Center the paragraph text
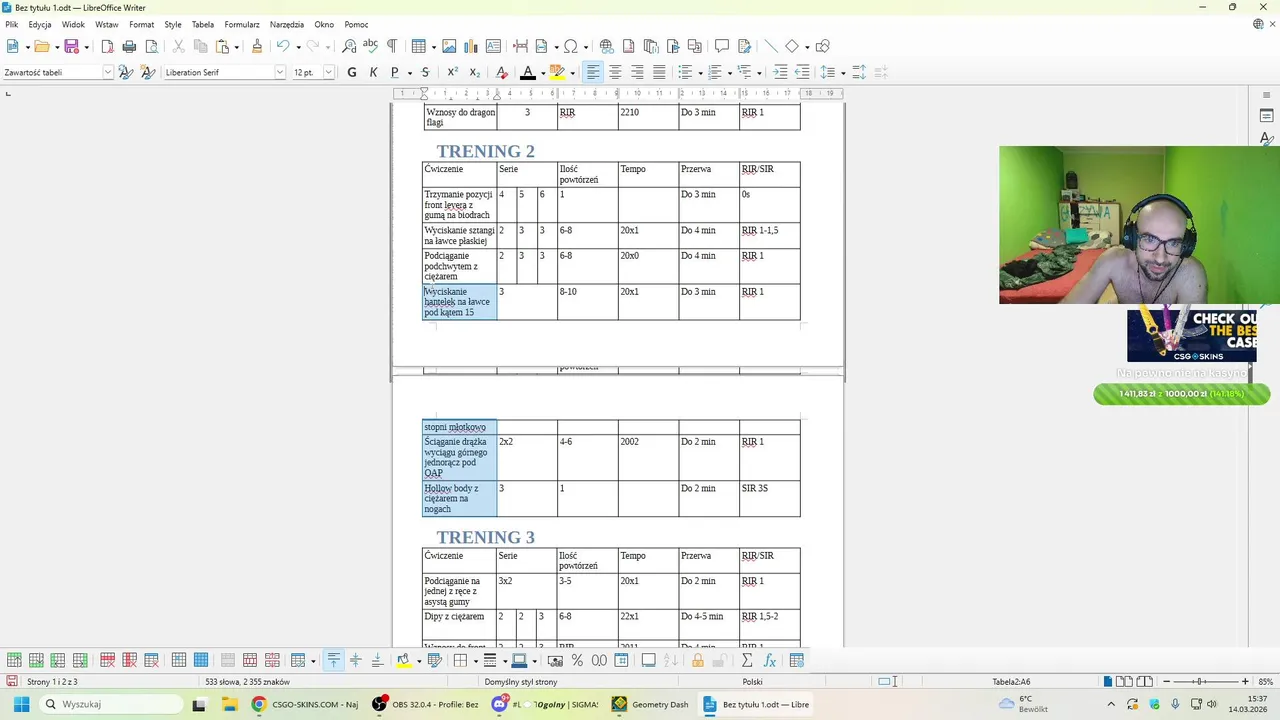 [x=615, y=72]
